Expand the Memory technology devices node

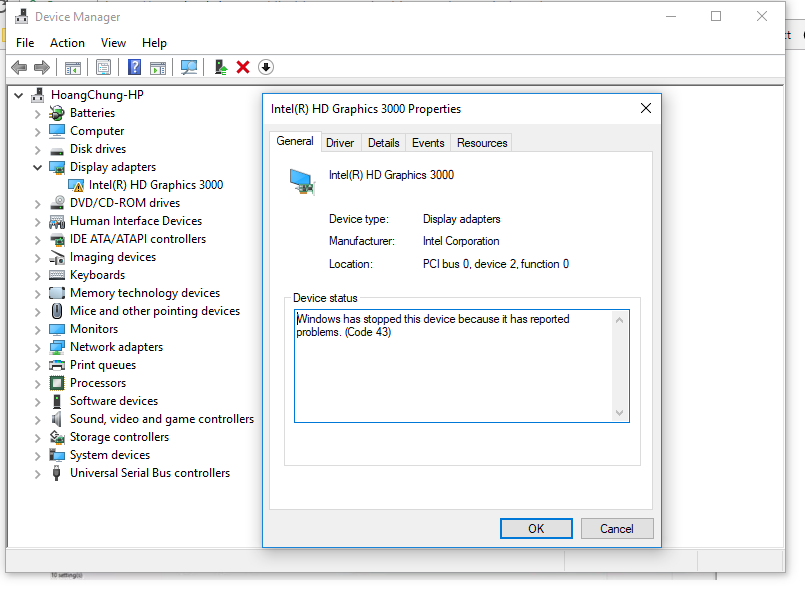click(37, 293)
